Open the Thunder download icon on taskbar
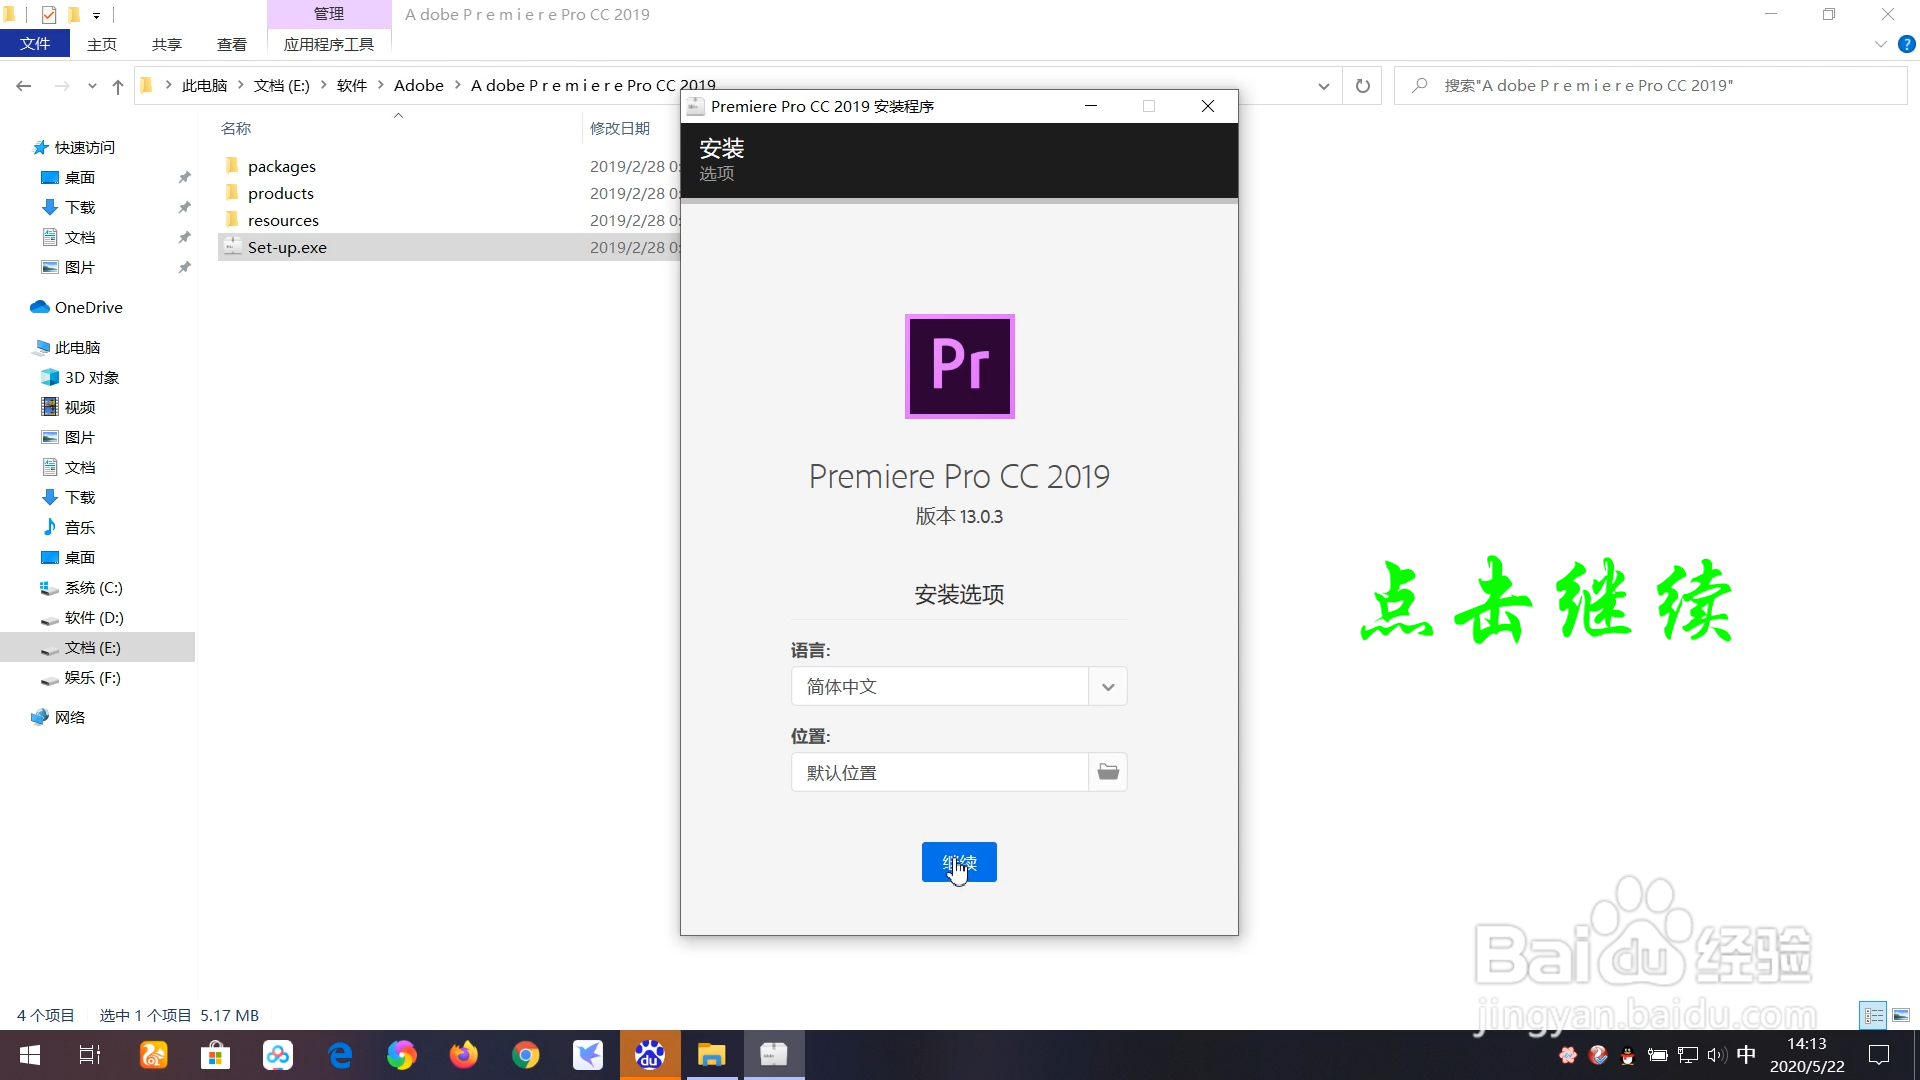The image size is (1920, 1080). coord(587,1055)
